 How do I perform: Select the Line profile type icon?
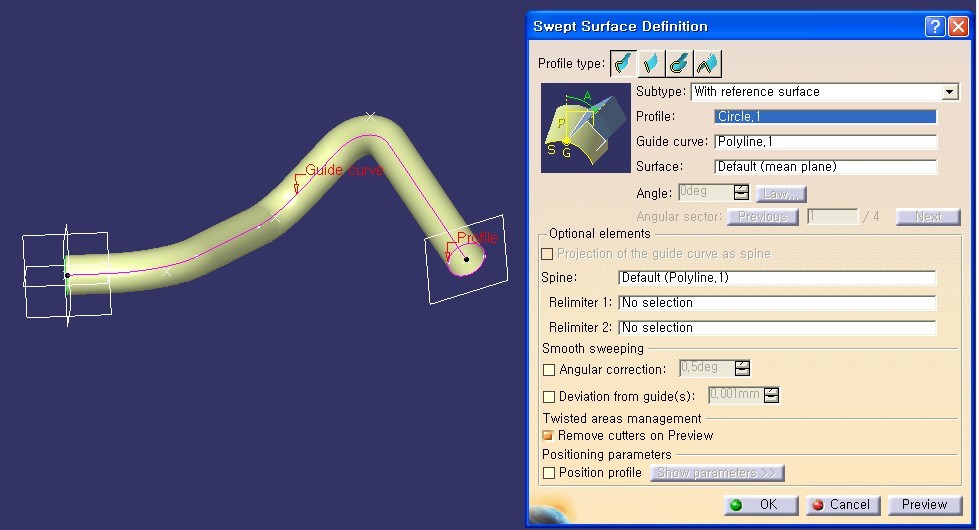click(x=651, y=64)
